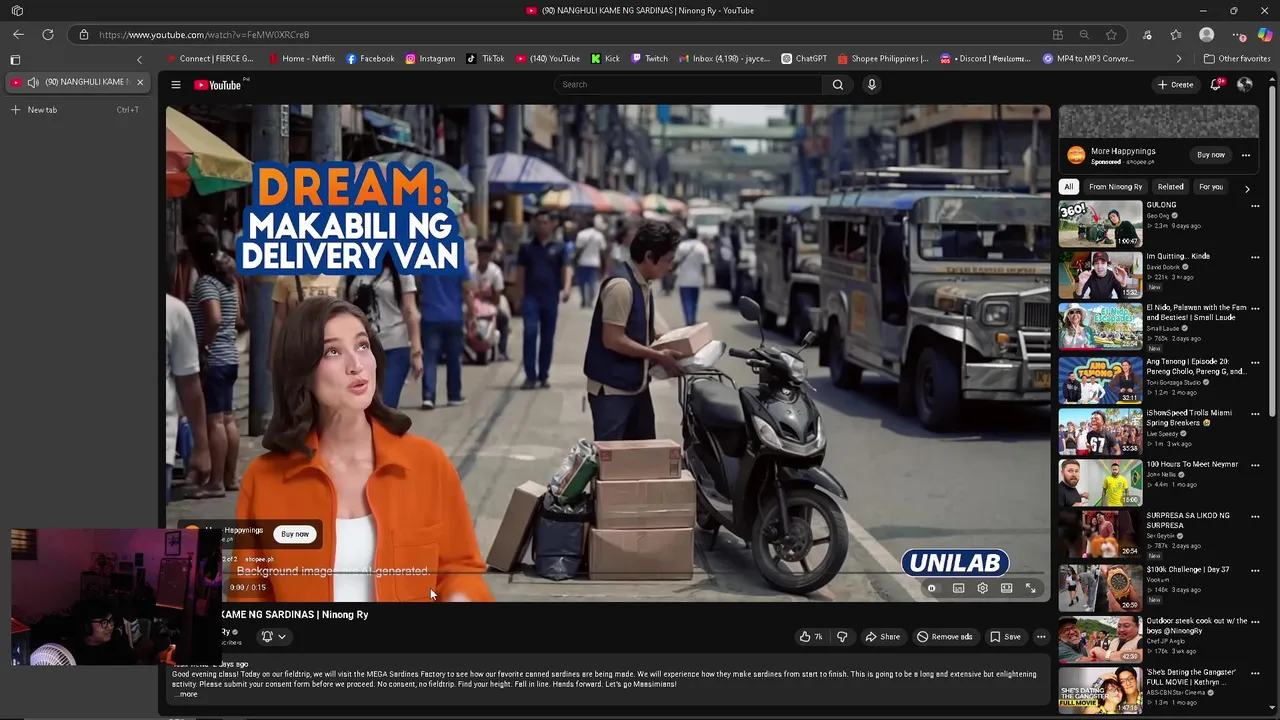
Task: Open options for Im Quitting... Kinda video
Action: point(1255,257)
